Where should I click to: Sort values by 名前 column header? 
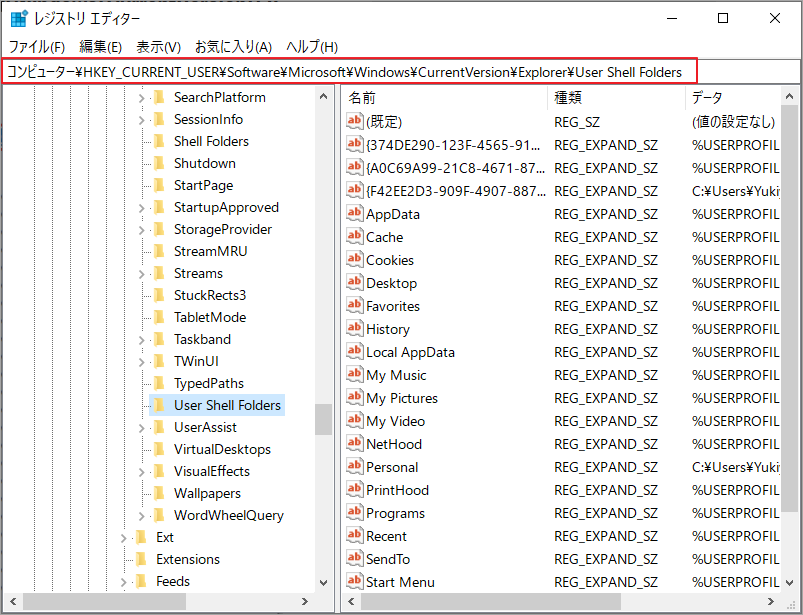click(445, 97)
